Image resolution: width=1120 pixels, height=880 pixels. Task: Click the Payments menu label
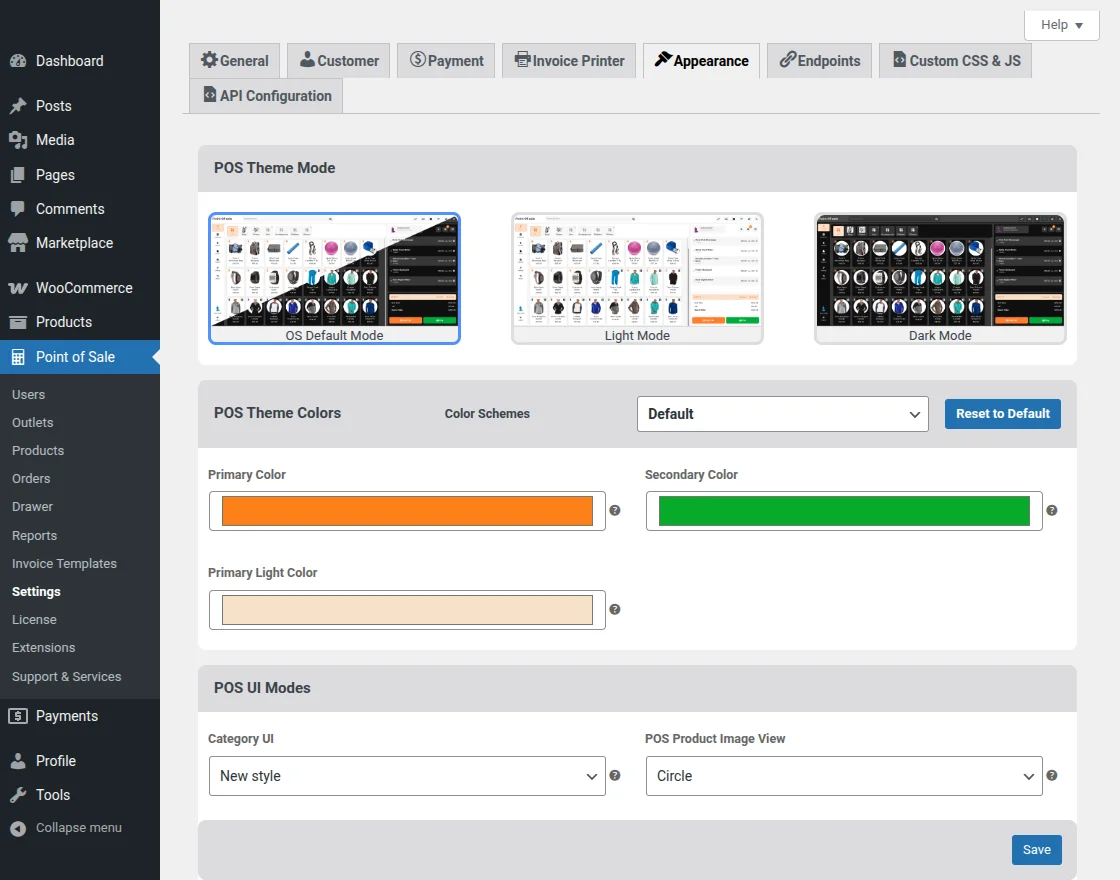point(66,716)
